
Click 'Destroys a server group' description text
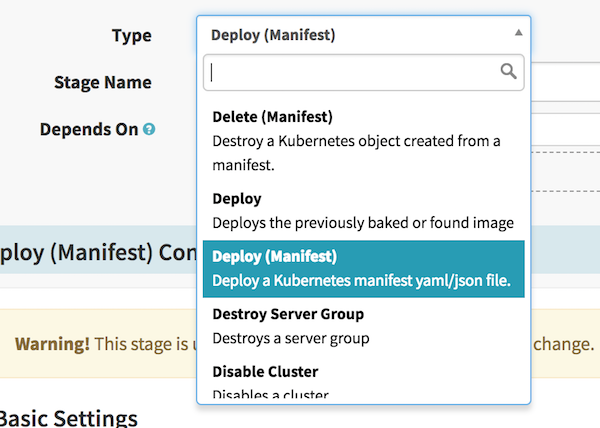point(291,338)
